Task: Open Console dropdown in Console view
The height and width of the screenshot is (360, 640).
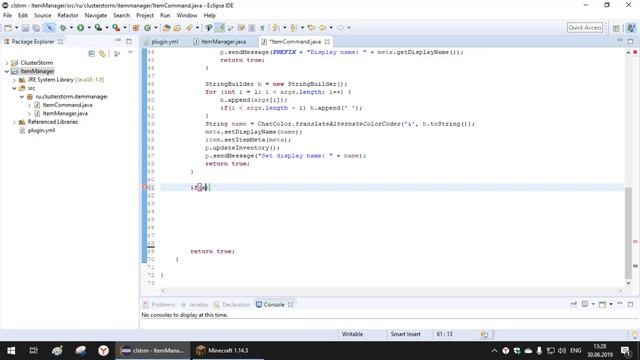Action: [x=611, y=304]
